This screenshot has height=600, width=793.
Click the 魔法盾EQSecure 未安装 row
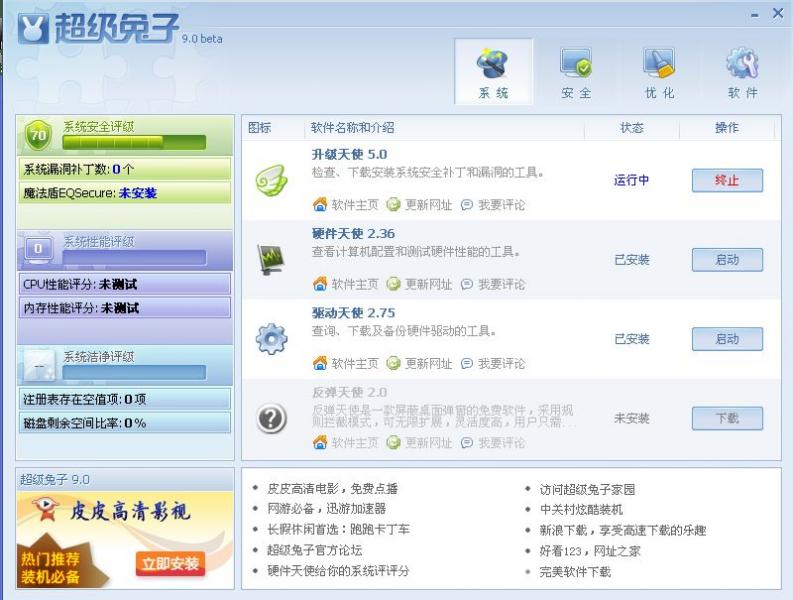(125, 193)
